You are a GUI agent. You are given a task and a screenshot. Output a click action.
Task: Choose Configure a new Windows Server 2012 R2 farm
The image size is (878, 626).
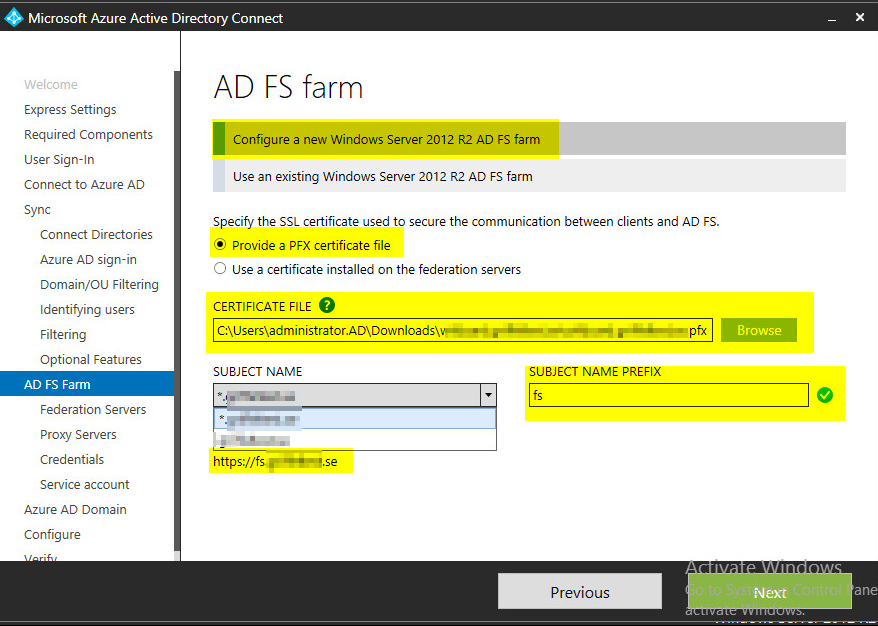386,140
